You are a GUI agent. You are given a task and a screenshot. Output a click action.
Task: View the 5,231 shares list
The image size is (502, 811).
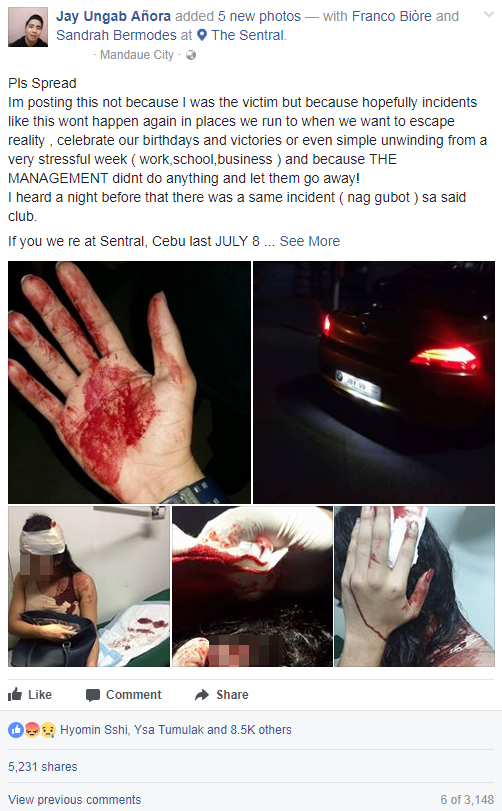pyautogui.click(x=42, y=767)
